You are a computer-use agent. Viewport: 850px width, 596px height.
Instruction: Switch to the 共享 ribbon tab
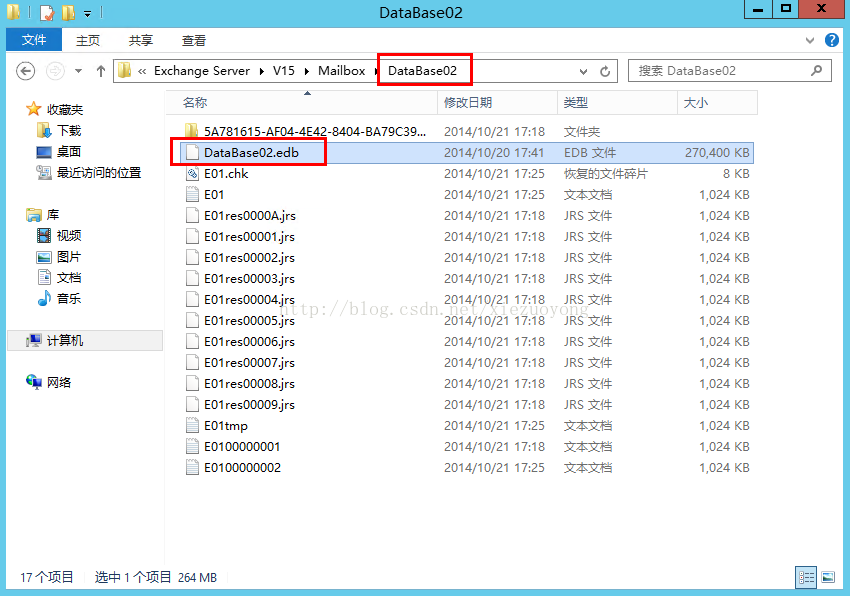pos(140,41)
